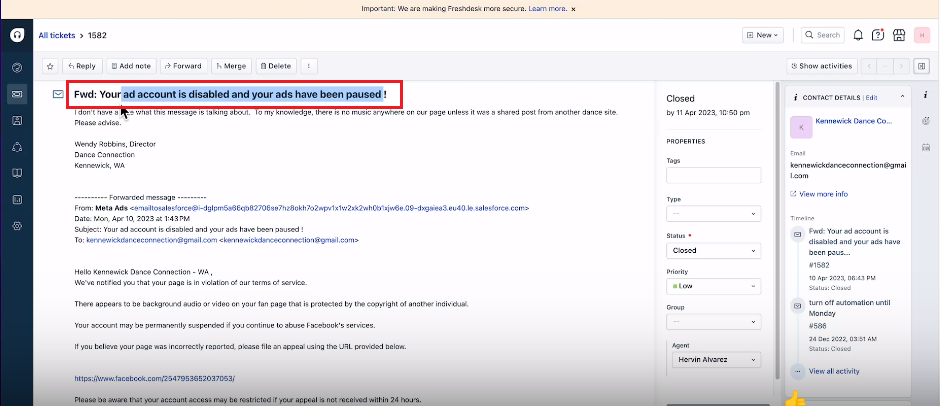The image size is (940, 406).
Task: Open the Status dropdown showing Closed
Action: 713,250
